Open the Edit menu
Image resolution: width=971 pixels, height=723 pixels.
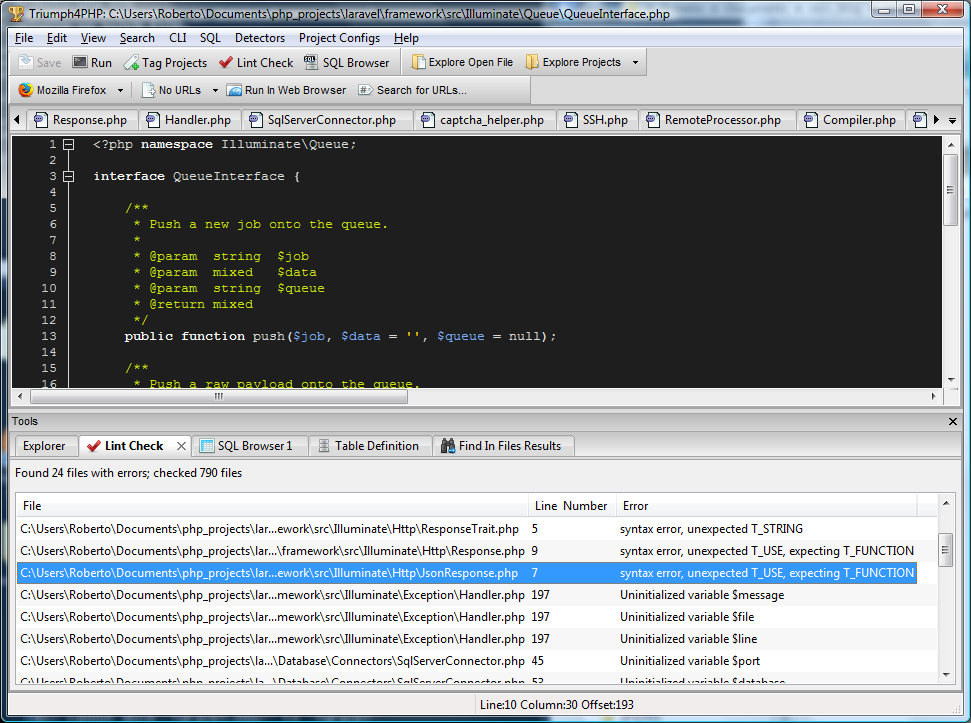tap(57, 38)
